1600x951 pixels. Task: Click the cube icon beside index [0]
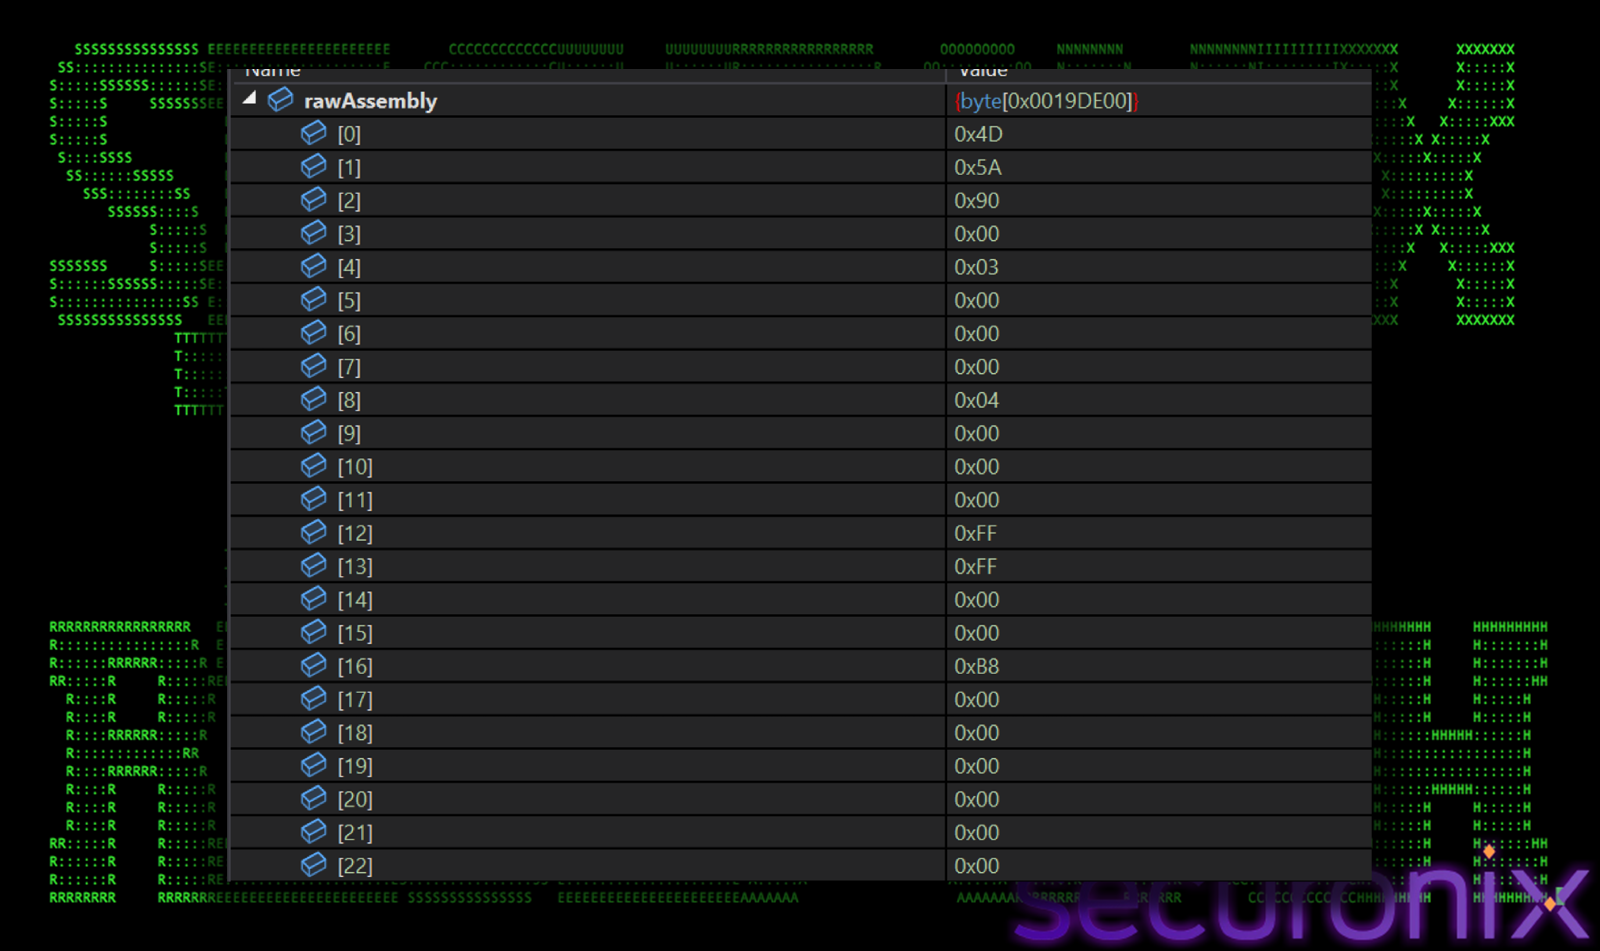pyautogui.click(x=314, y=133)
